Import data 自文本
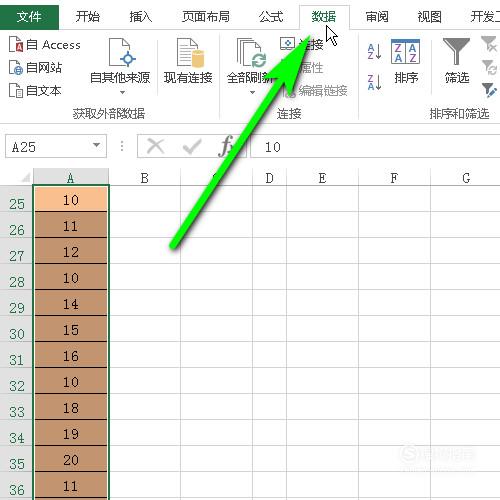500x500 pixels. pos(35,90)
